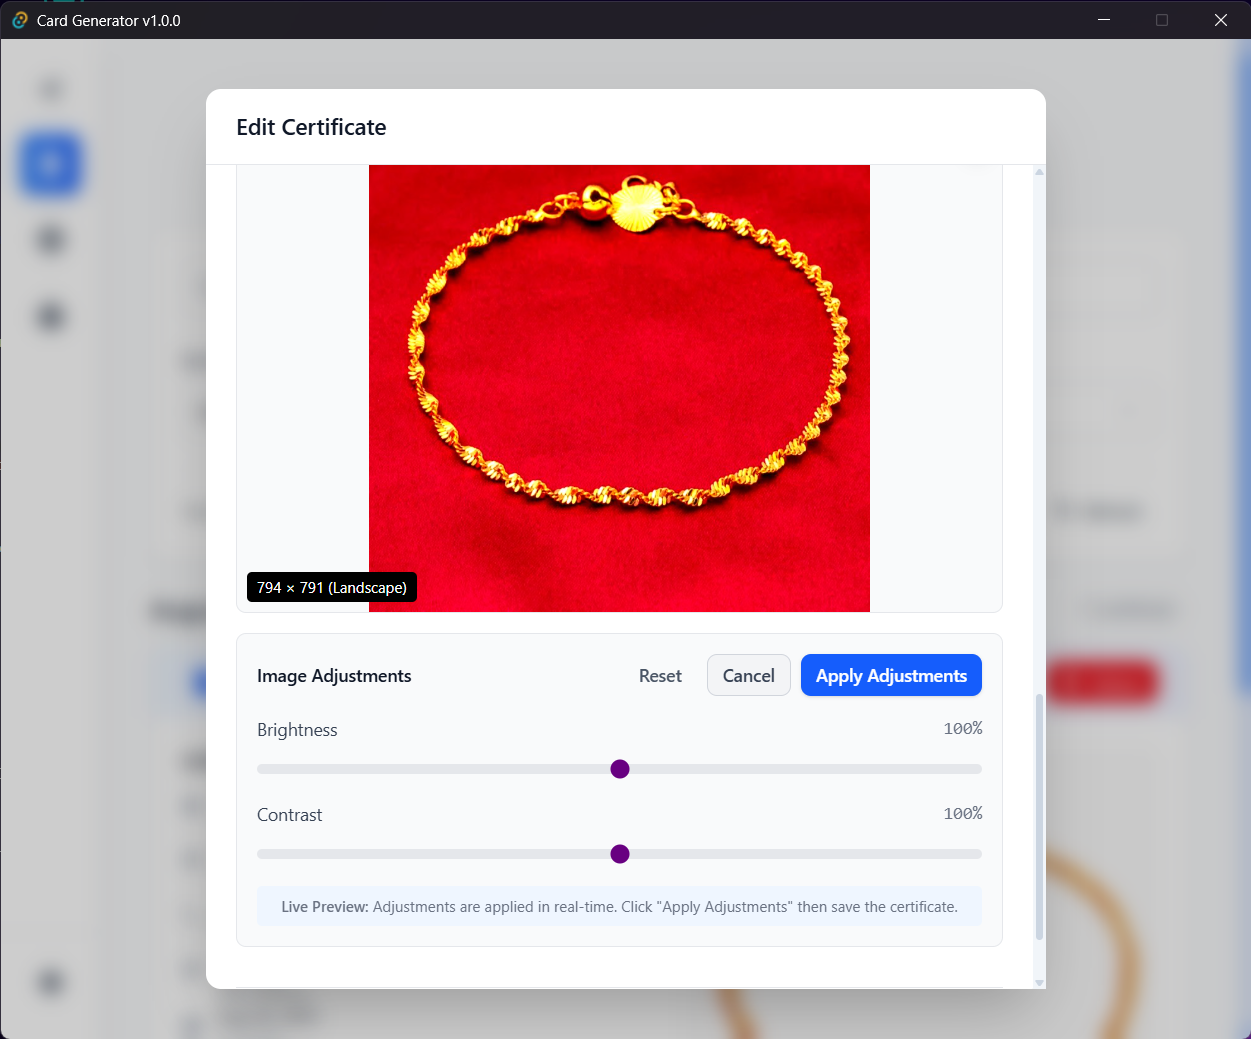Screen dimensions: 1251x1039
Task: Click the Card Generator logo icon
Action: [18, 20]
